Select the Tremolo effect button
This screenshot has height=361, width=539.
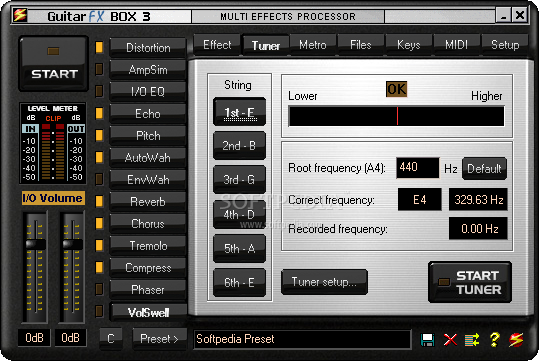click(148, 246)
